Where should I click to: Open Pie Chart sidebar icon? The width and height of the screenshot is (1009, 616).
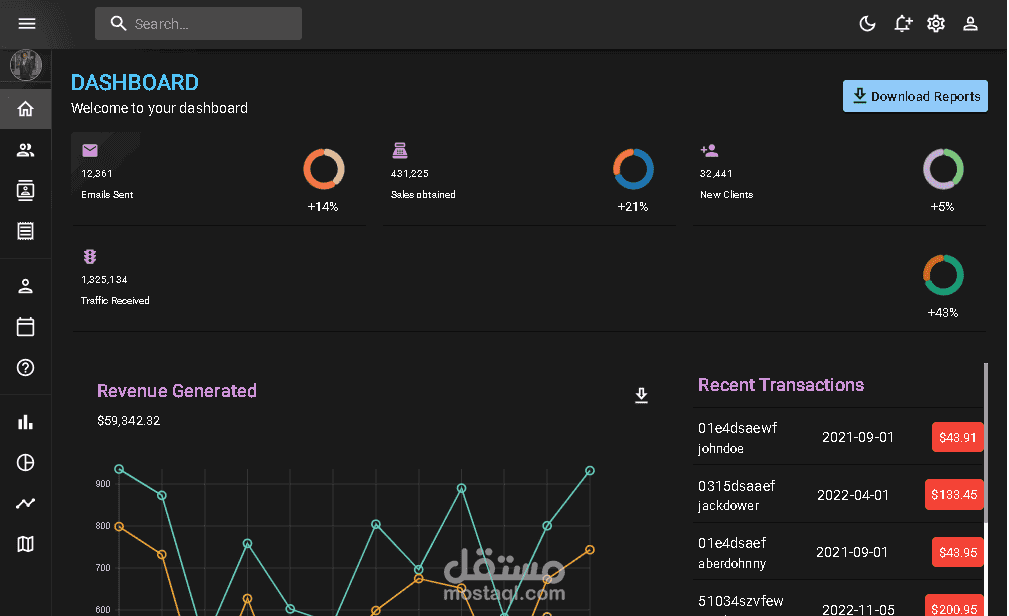pos(26,463)
